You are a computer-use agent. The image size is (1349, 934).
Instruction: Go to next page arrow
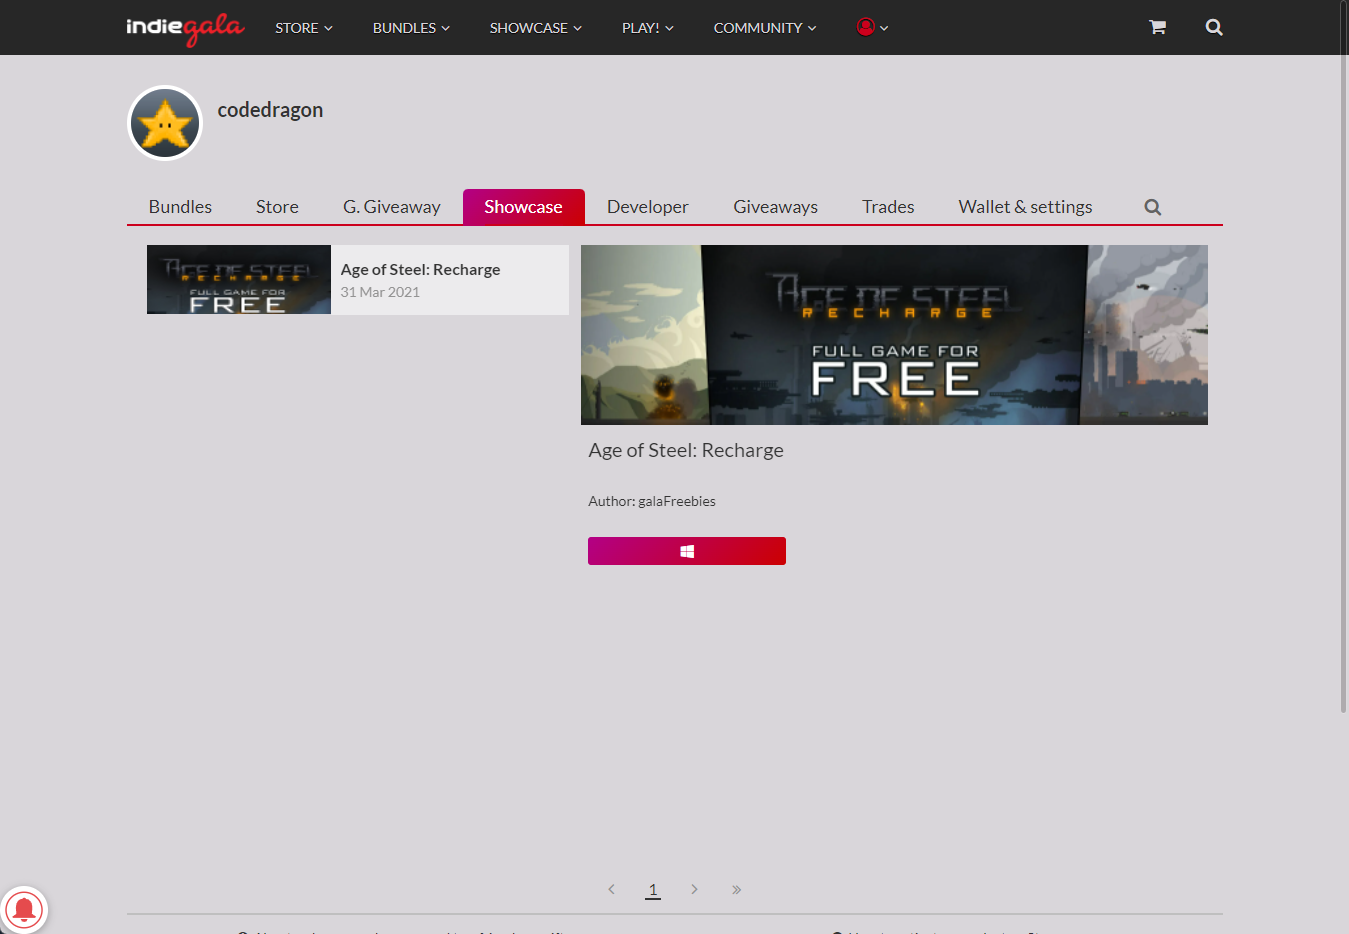pyautogui.click(x=694, y=889)
